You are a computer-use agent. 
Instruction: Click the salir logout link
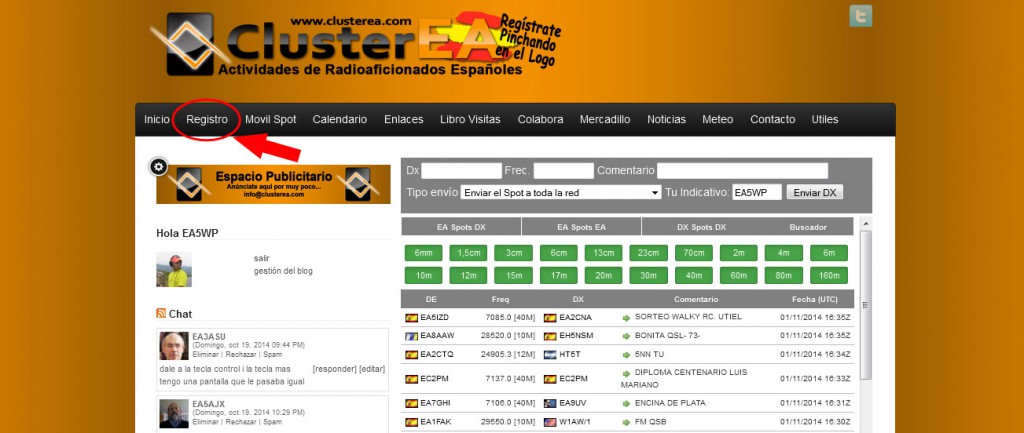pos(261,259)
